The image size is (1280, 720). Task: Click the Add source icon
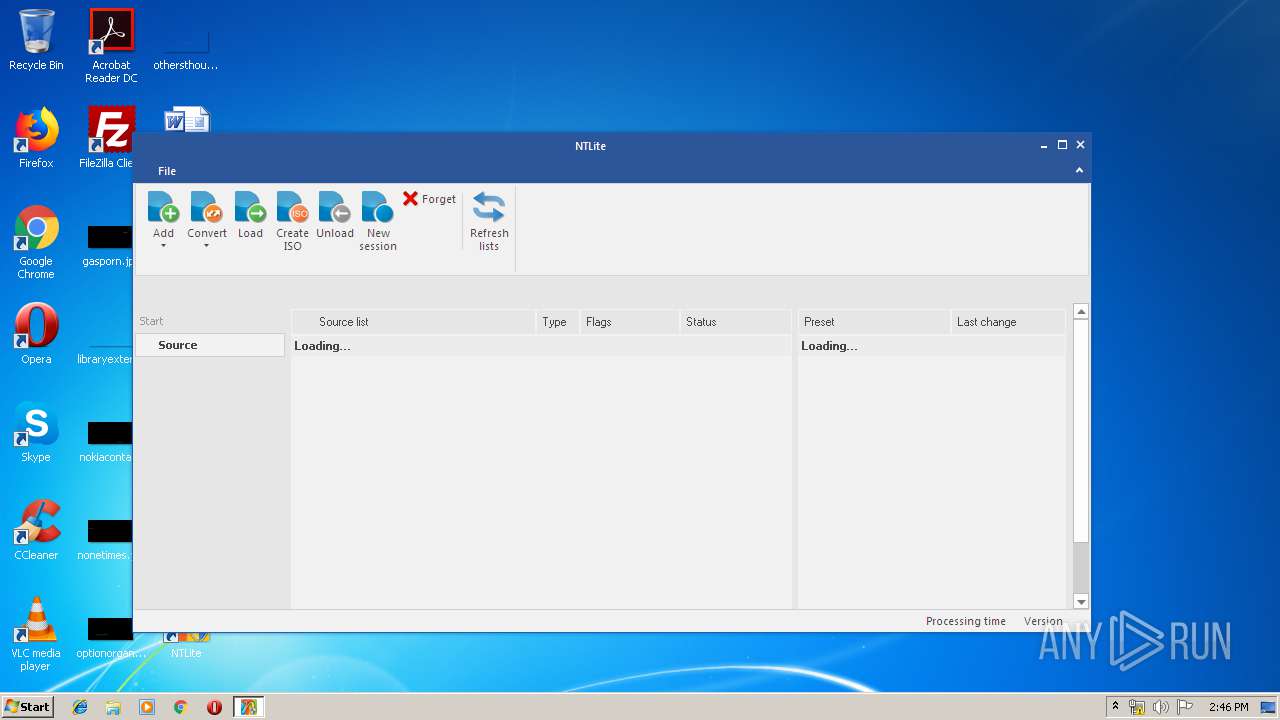coord(163,207)
